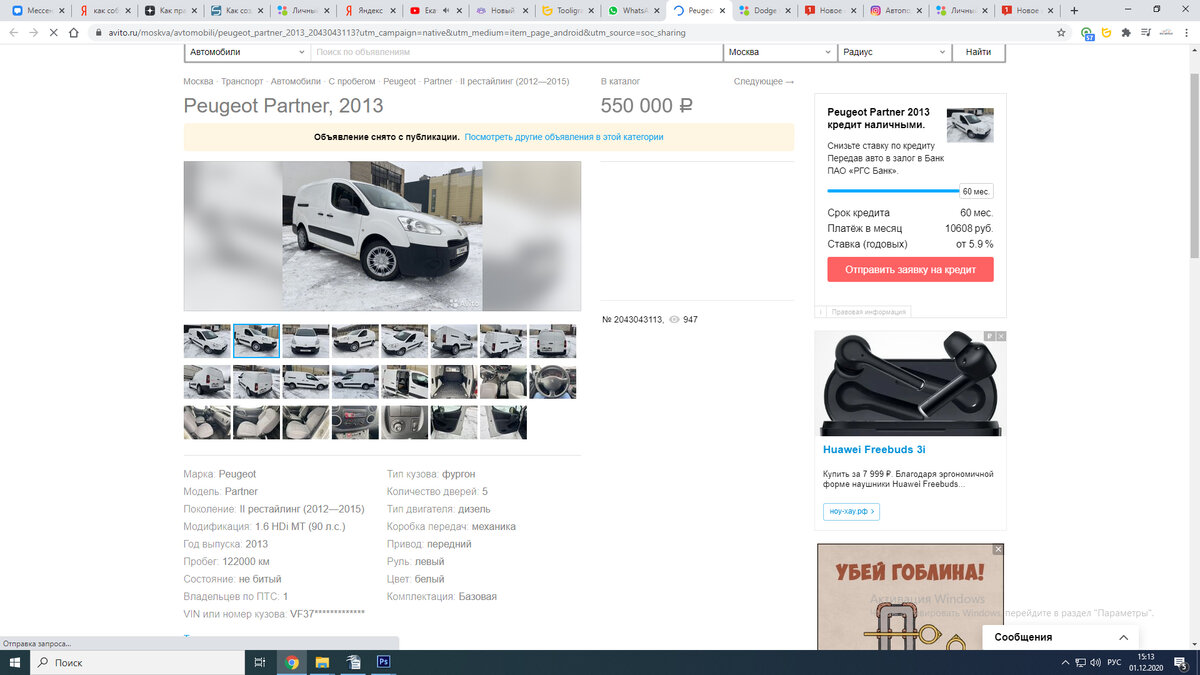
Task: Switch to the WhatsApp tab
Action: pyautogui.click(x=633, y=10)
